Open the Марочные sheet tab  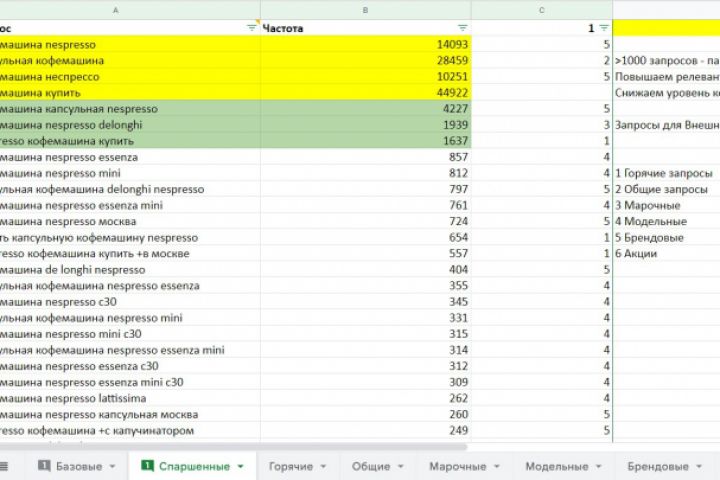coord(457,466)
